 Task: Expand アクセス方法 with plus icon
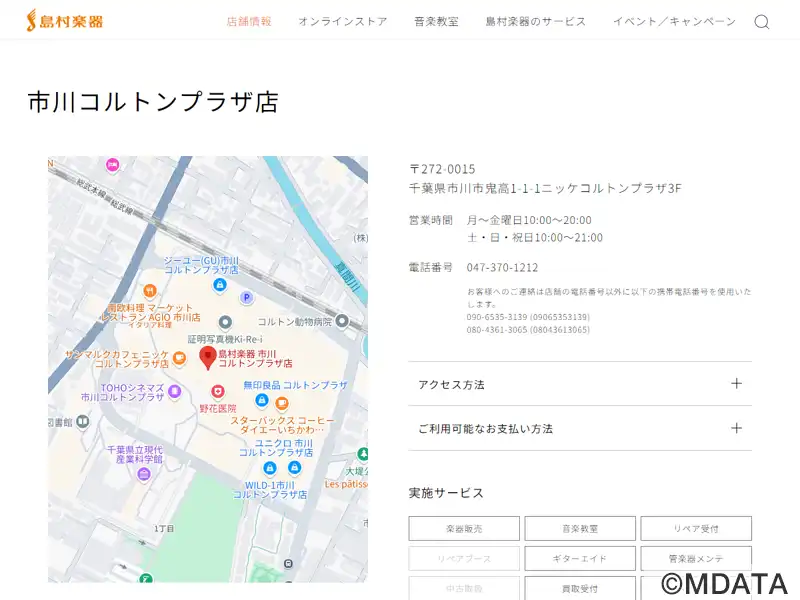[x=736, y=384]
